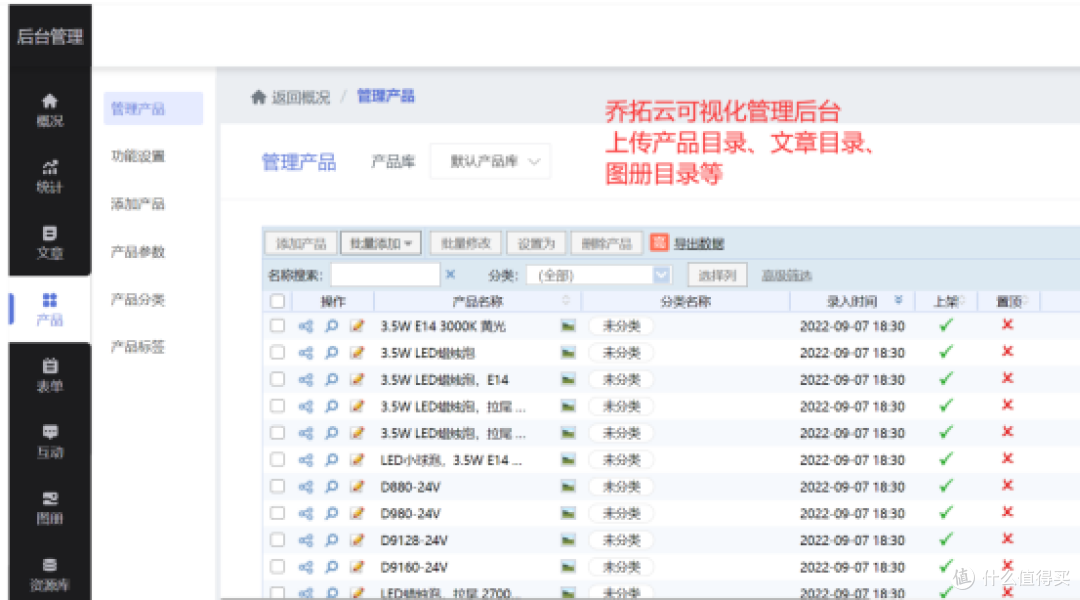Clear the name search with the X icon
This screenshot has width=1080, height=600.
(x=450, y=275)
